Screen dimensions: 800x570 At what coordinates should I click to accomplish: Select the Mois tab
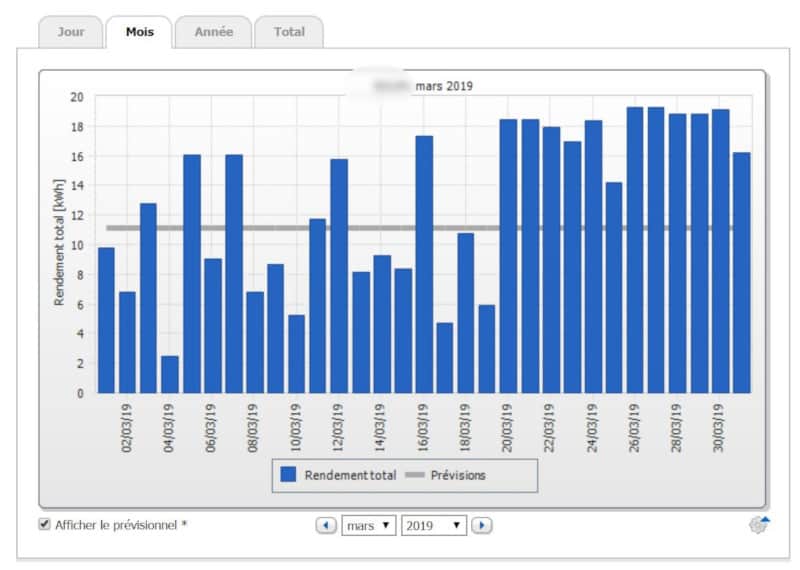[139, 32]
